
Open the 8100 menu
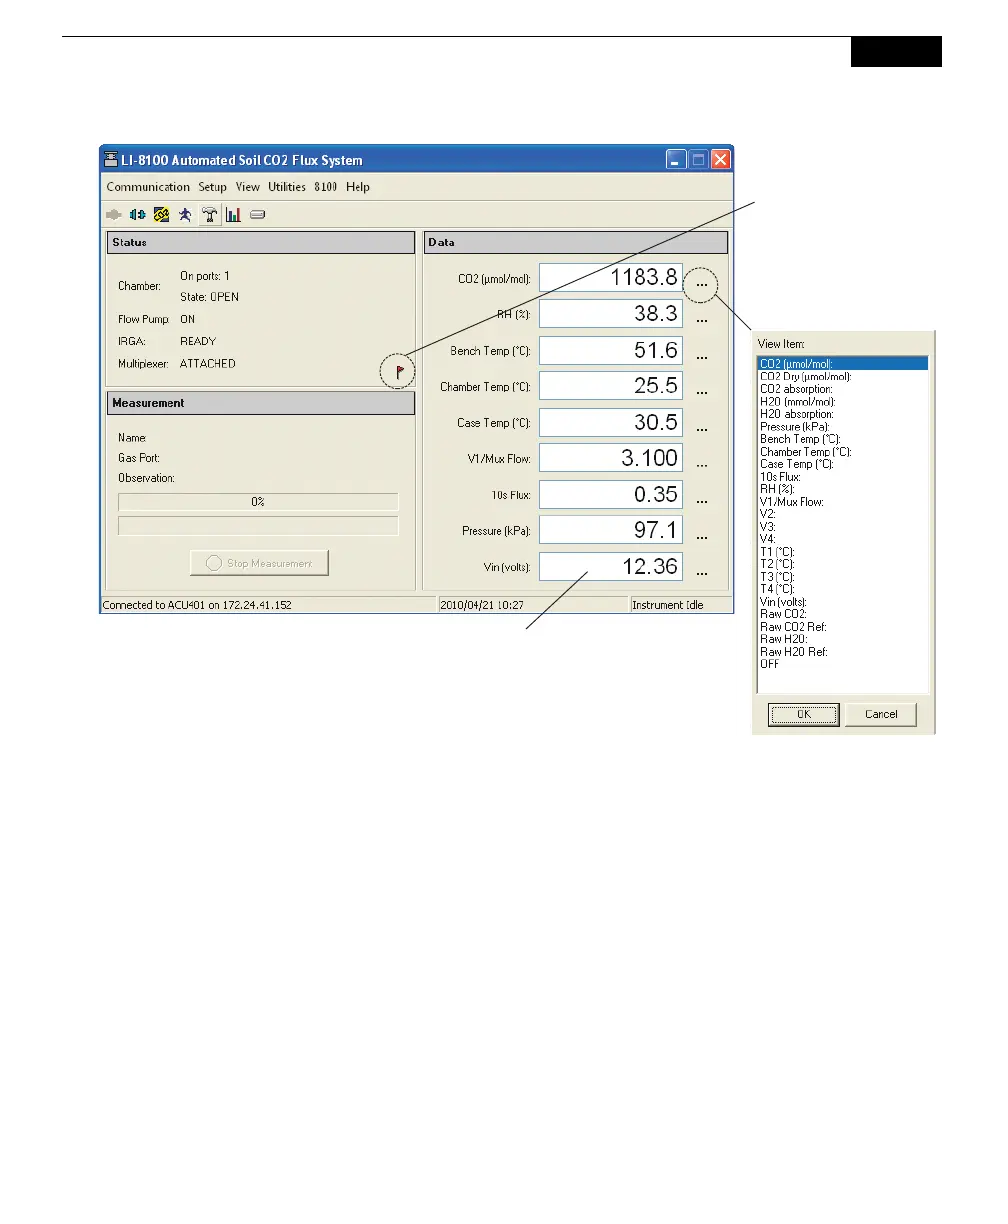pyautogui.click(x=325, y=187)
